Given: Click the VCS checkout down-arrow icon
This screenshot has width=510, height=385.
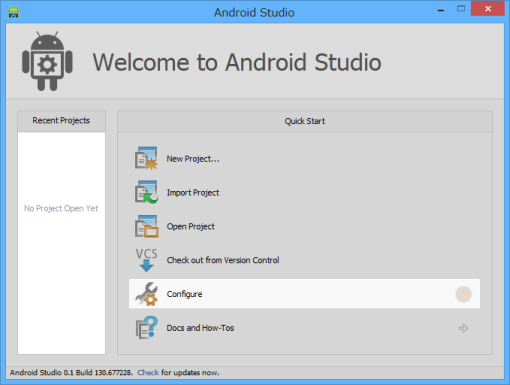Looking at the screenshot, I should (x=146, y=260).
